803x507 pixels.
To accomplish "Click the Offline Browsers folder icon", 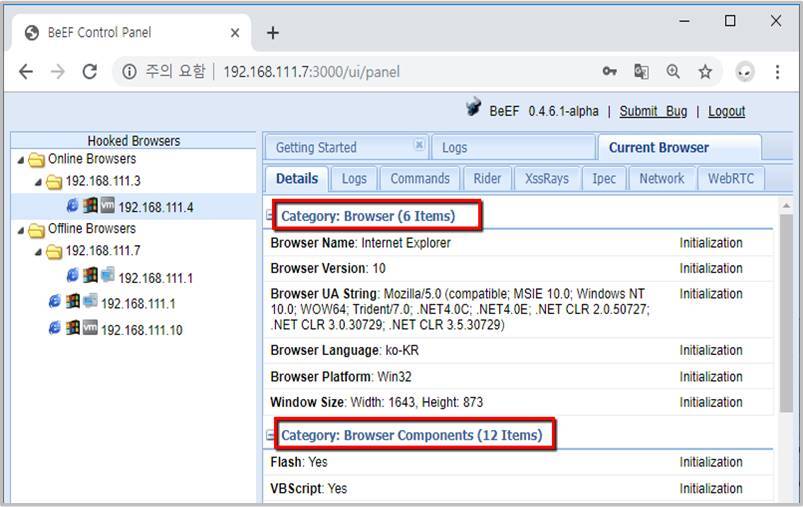I will click(x=36, y=230).
